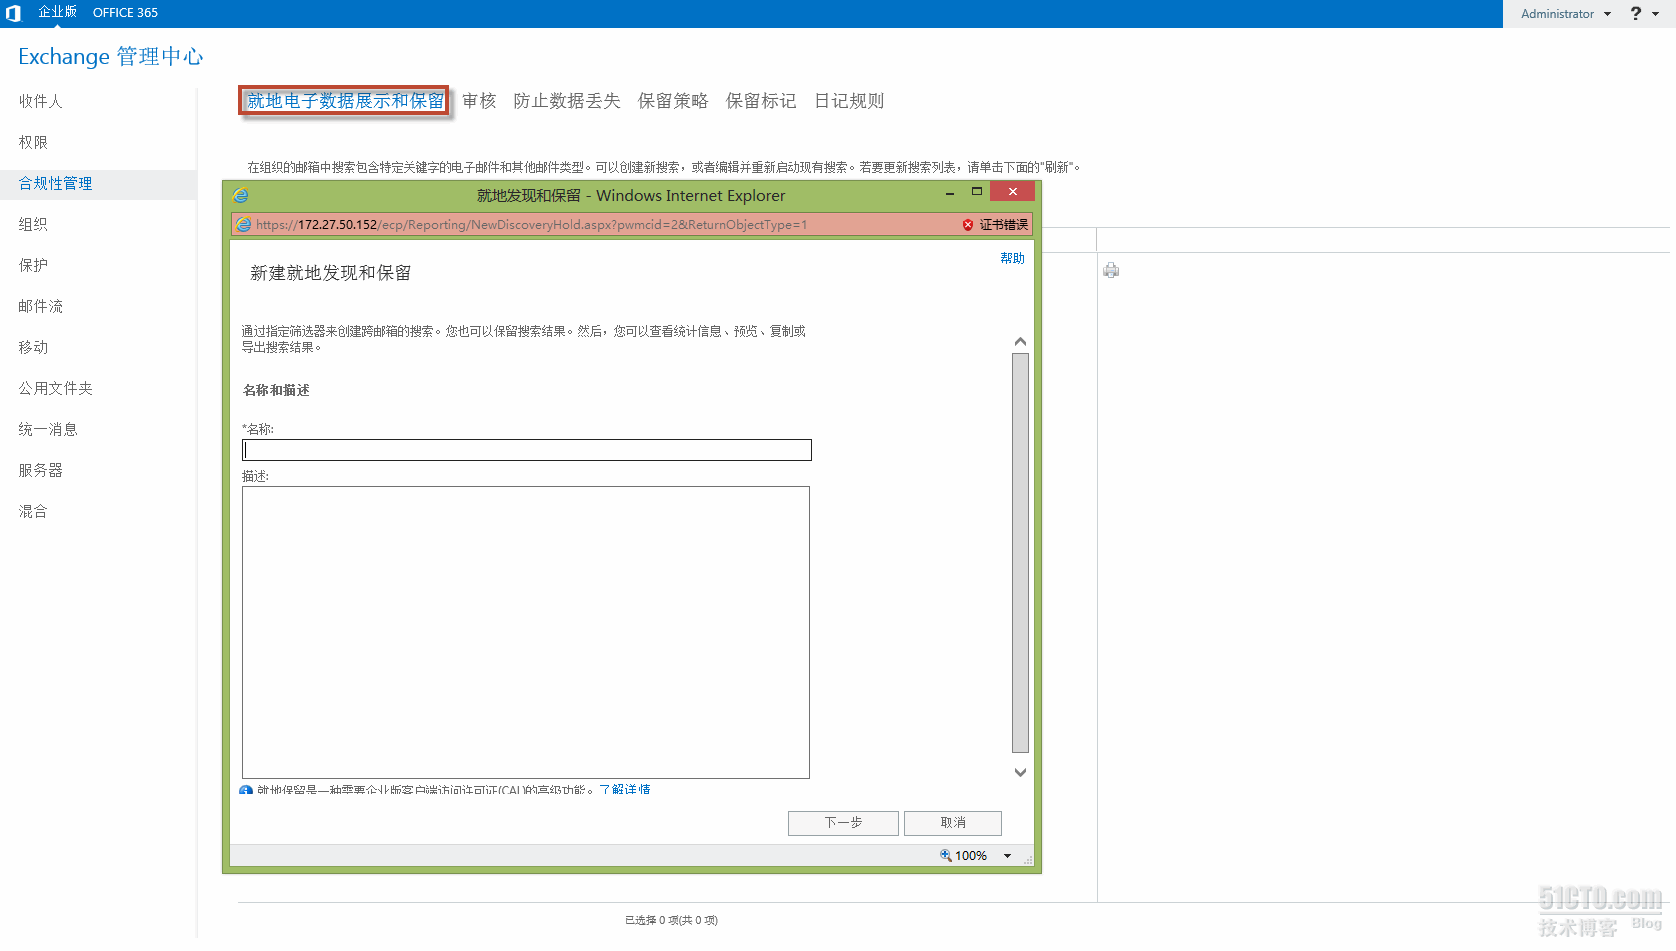Click the OFFICE 365 link in top bar
Screen dimensions: 1676x951
tap(125, 13)
